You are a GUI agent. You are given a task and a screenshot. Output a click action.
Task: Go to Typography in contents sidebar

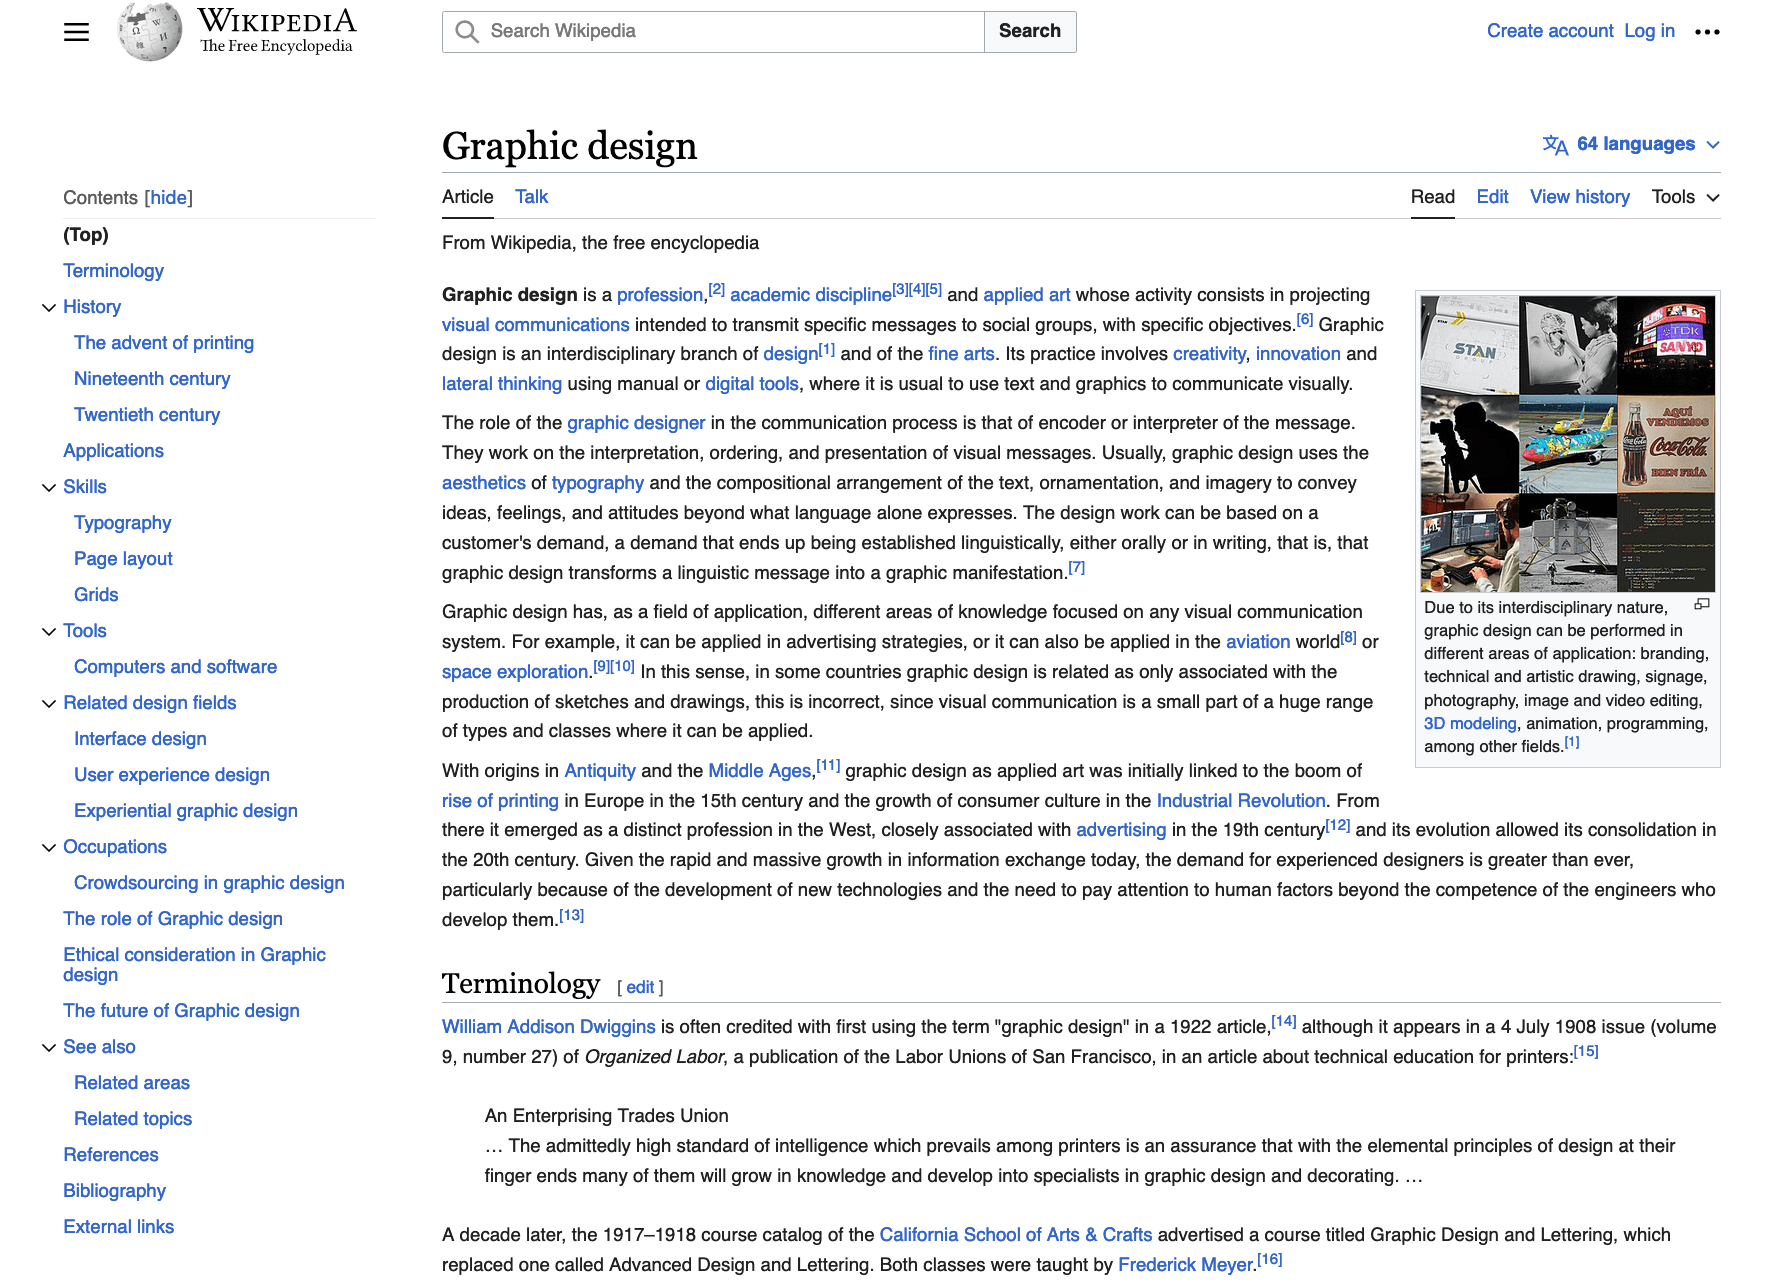(x=122, y=523)
